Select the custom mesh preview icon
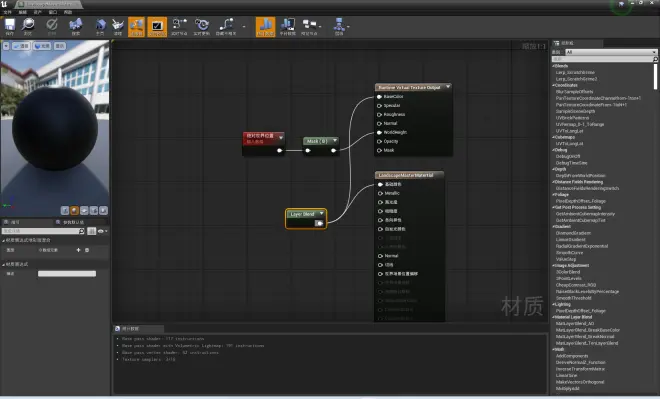 [x=103, y=210]
